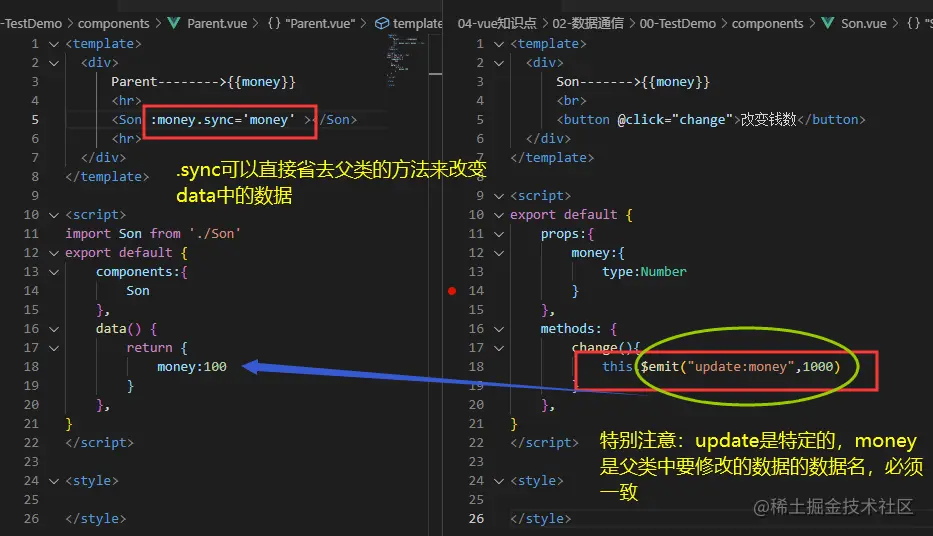Open the components breadcrumb in the left editor

(x=114, y=23)
